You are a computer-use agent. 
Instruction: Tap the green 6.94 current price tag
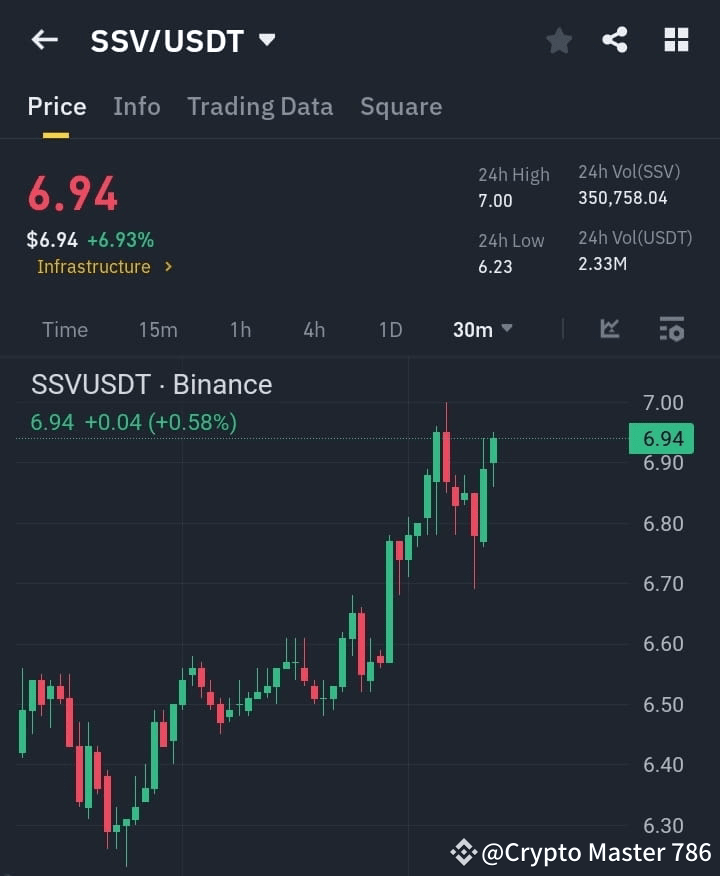(661, 439)
